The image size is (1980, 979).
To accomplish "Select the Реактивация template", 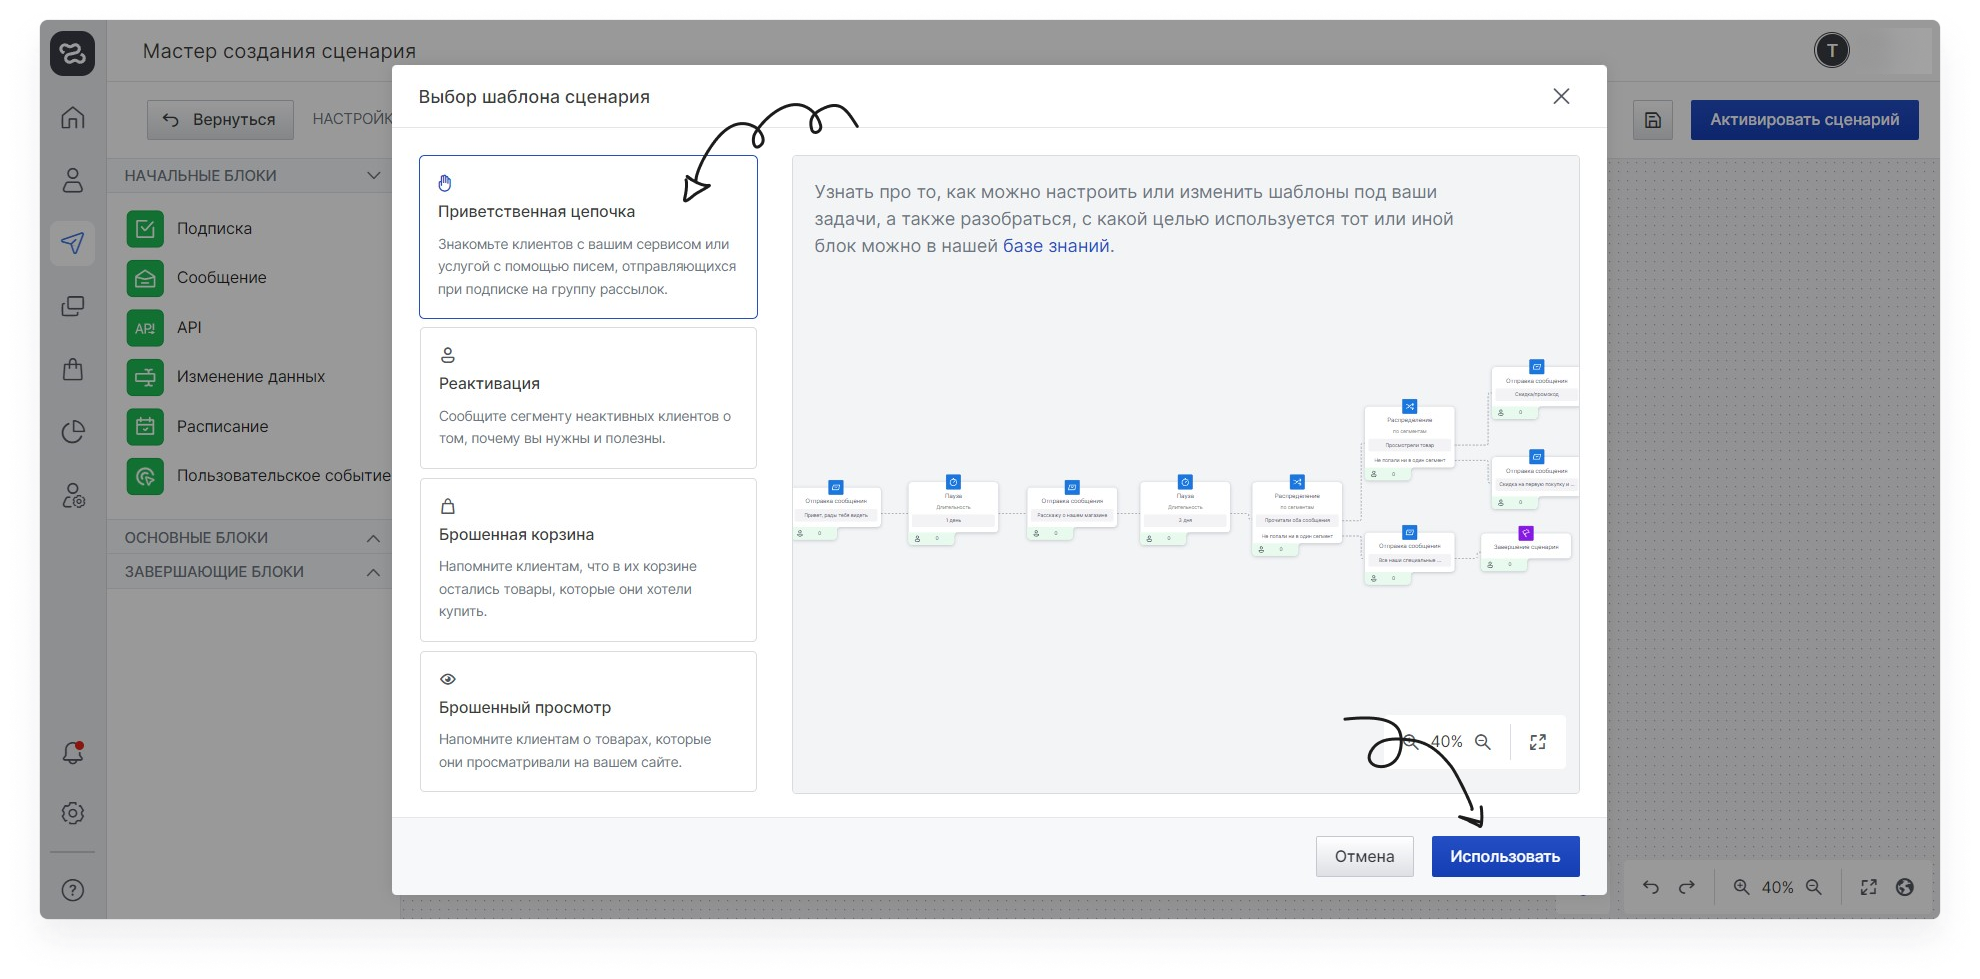I will [x=588, y=398].
